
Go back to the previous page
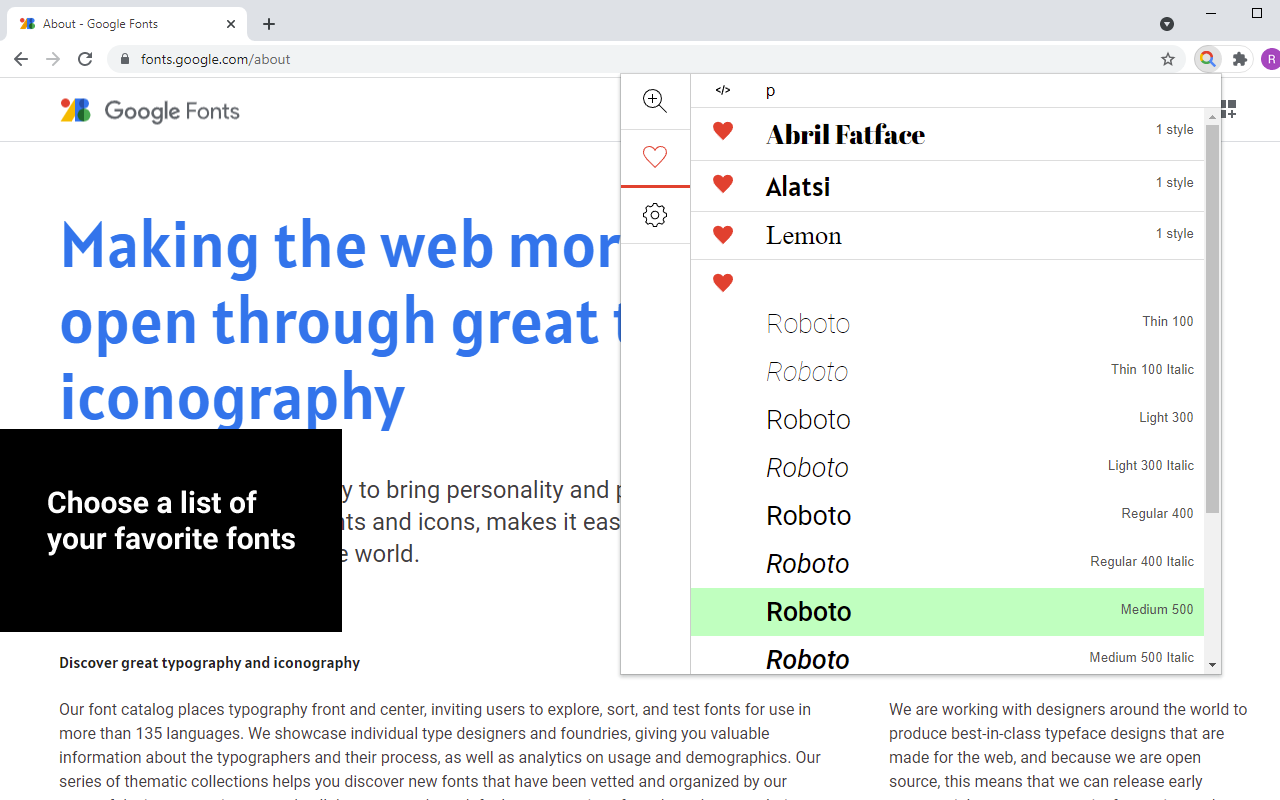click(x=21, y=59)
